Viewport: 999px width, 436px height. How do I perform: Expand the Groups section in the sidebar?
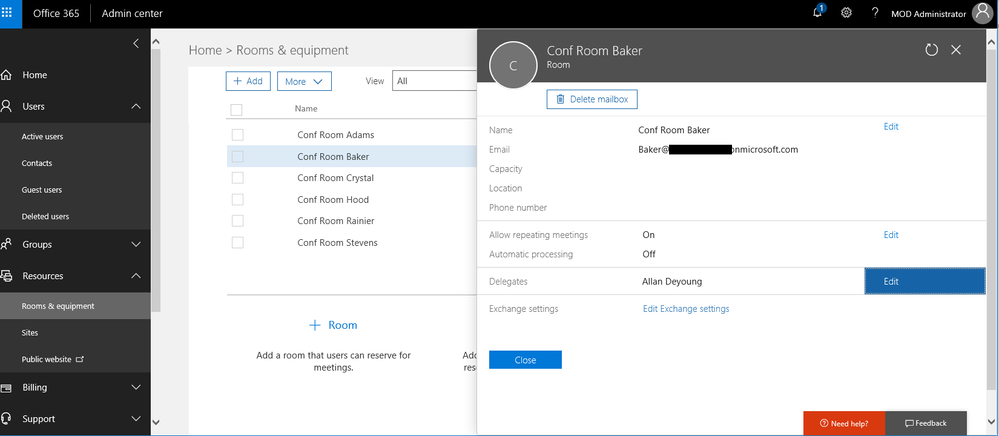click(x=136, y=244)
